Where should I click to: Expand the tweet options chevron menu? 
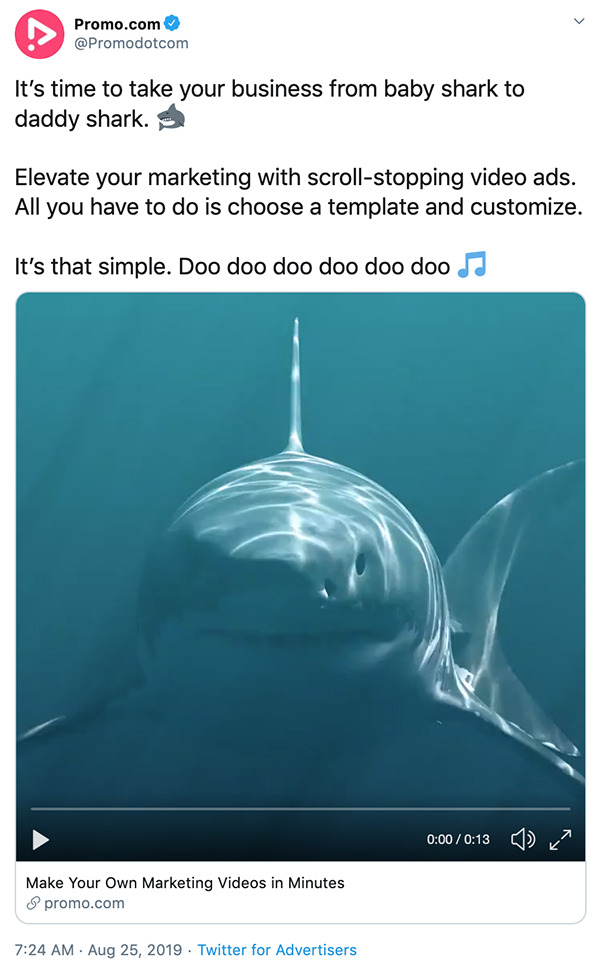click(579, 21)
